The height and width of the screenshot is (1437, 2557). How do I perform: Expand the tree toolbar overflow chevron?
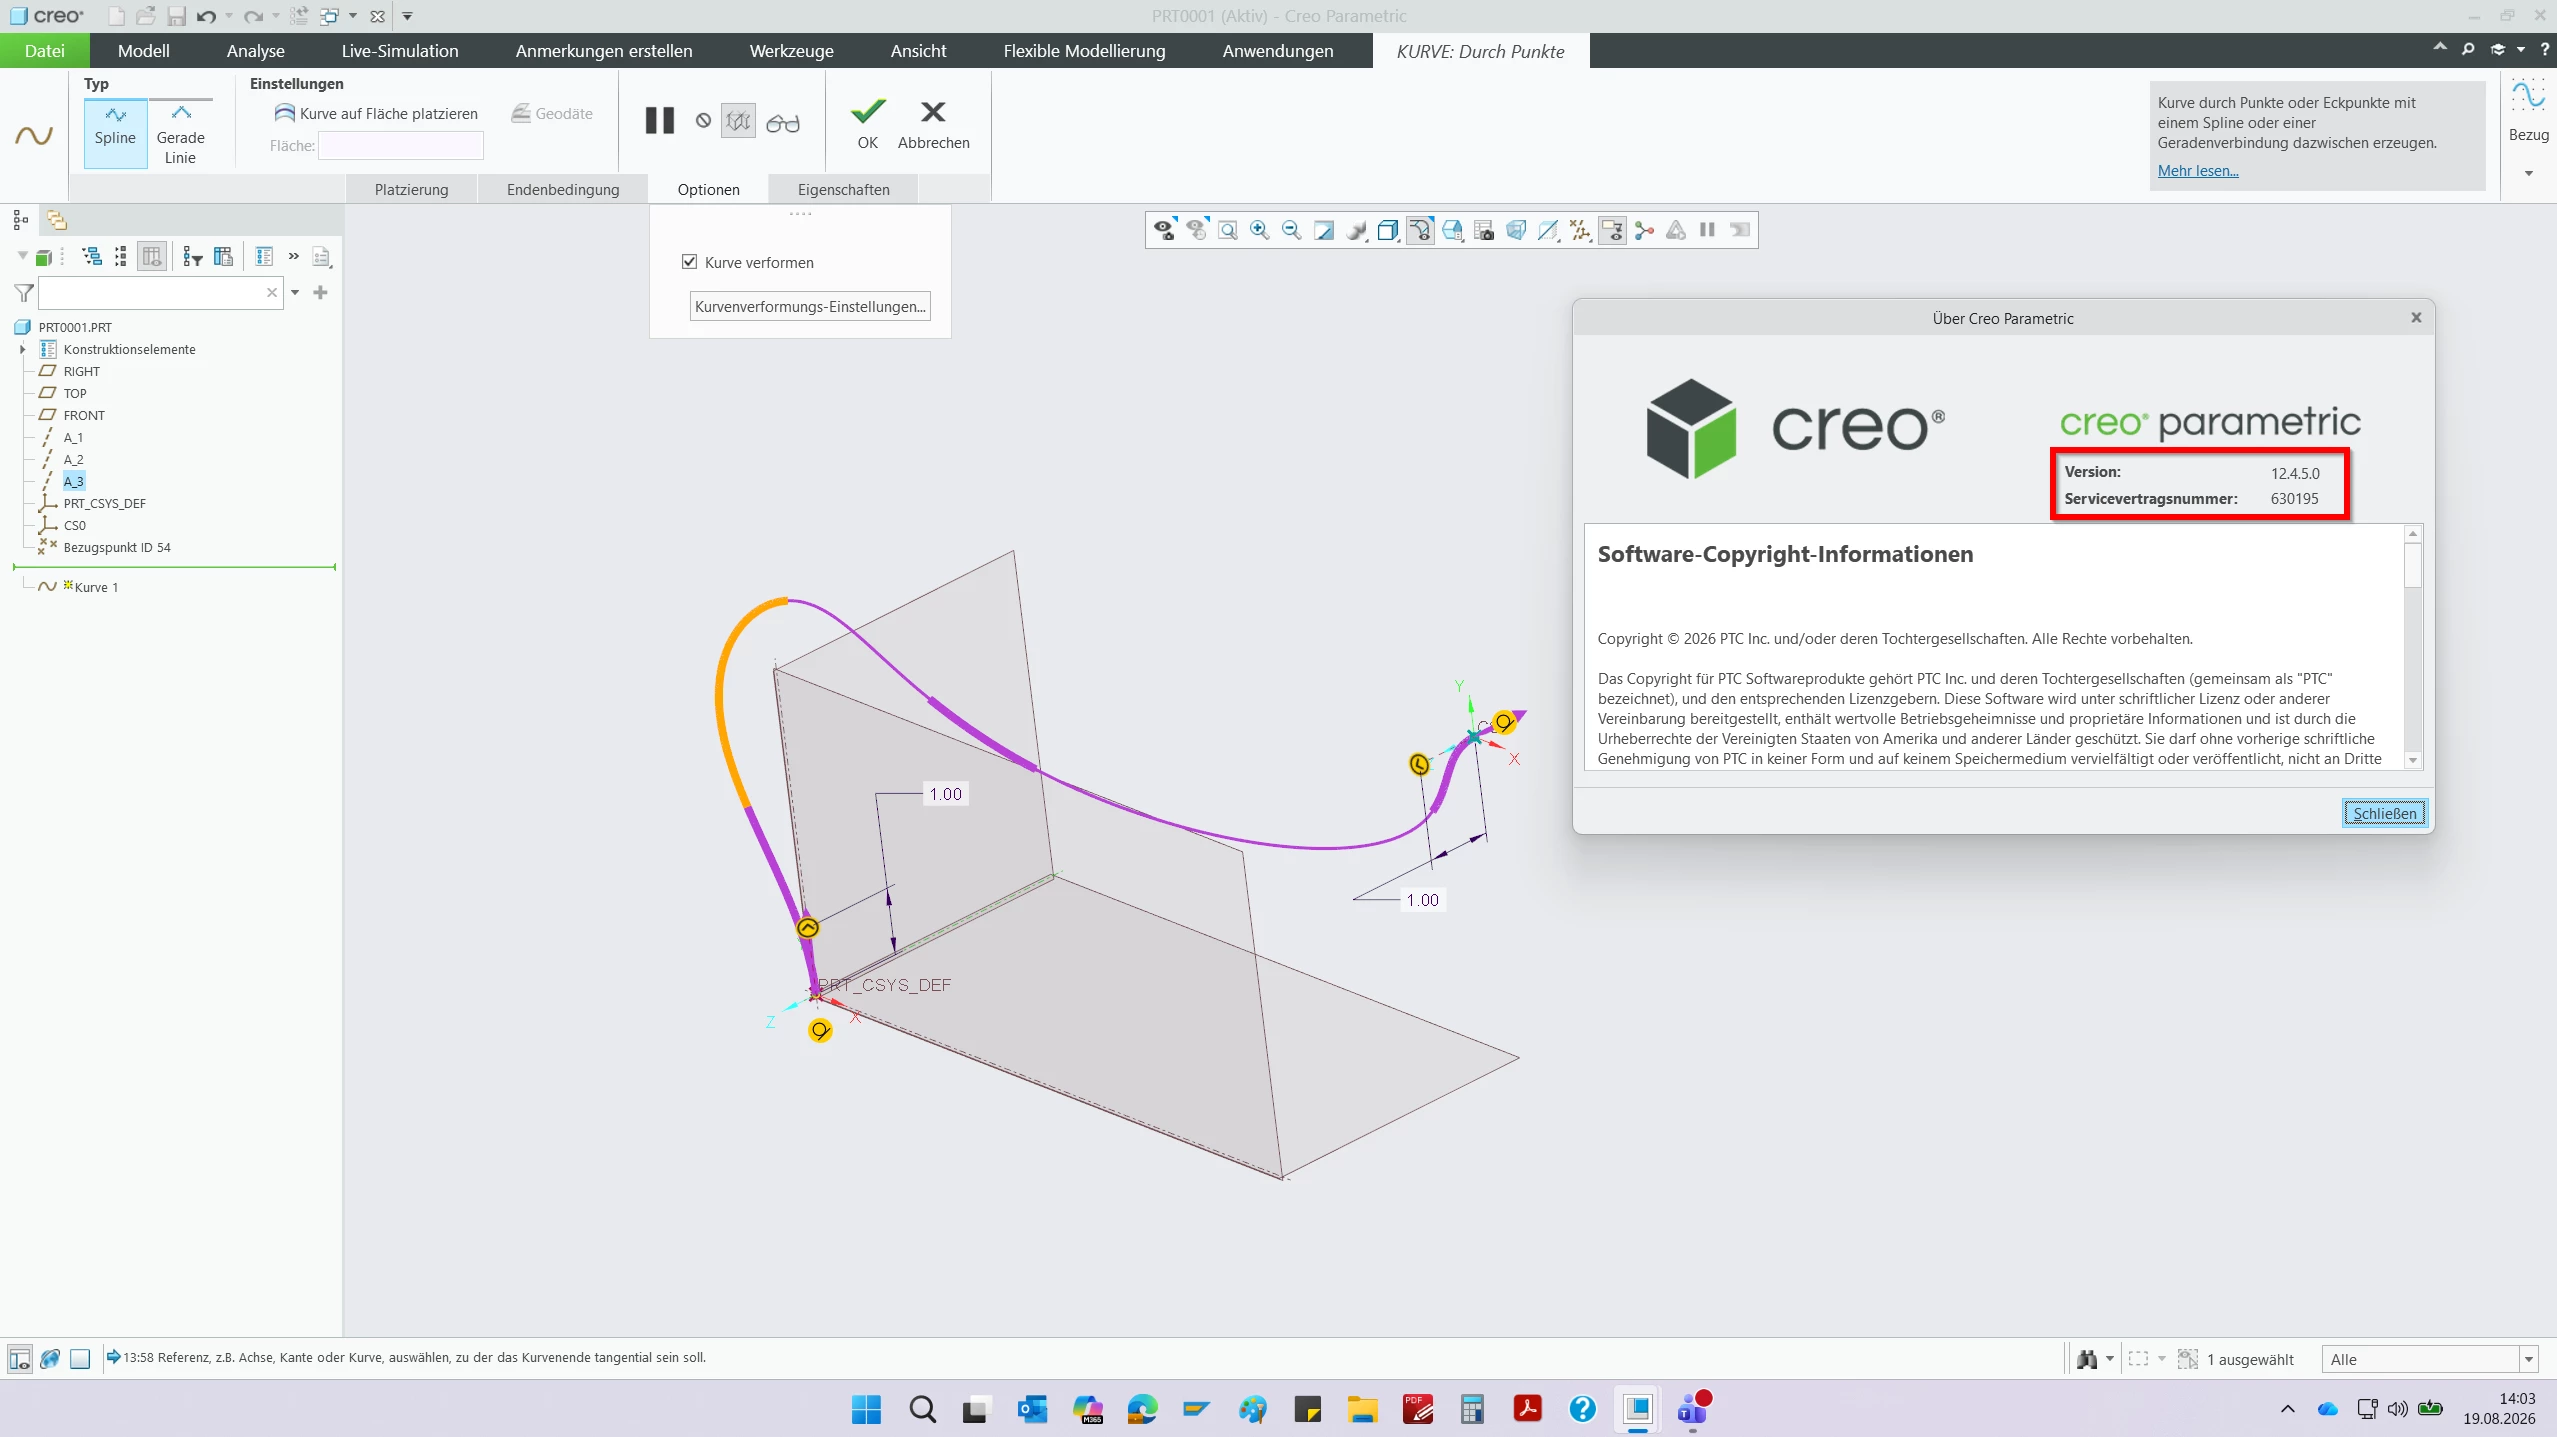pyautogui.click(x=293, y=257)
